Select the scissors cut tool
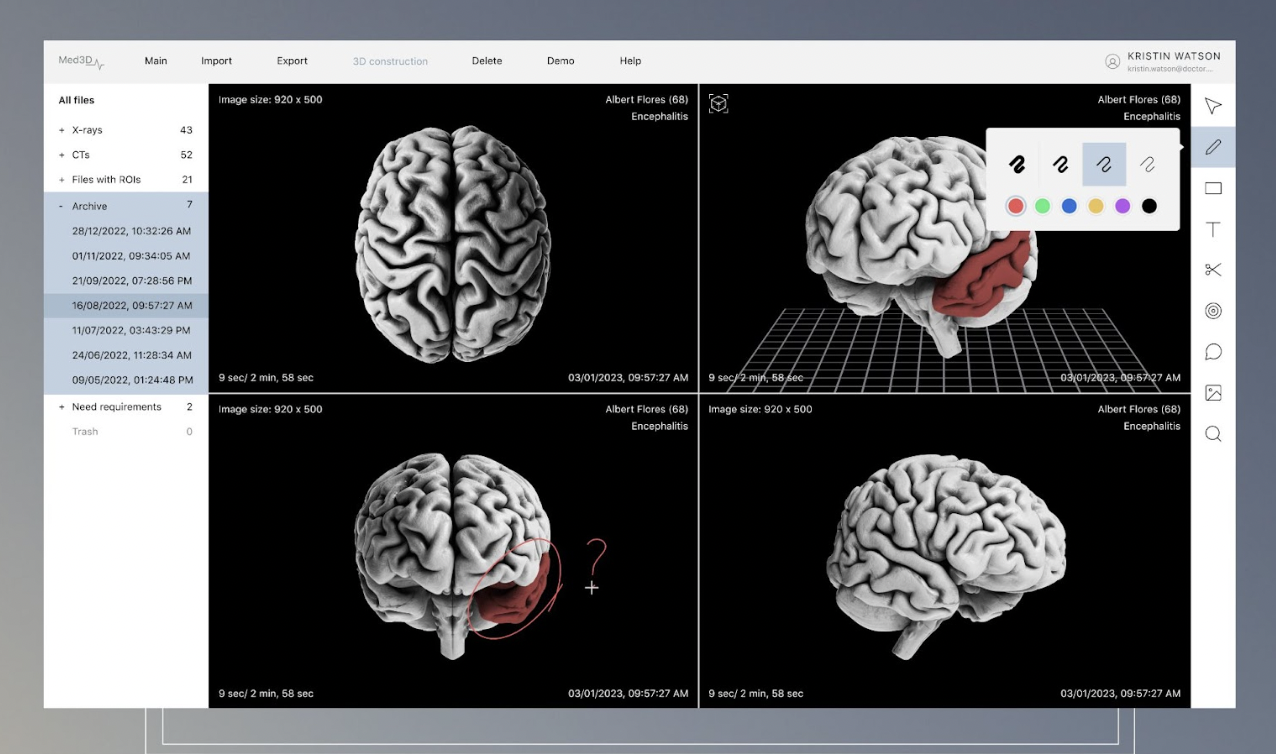Viewport: 1276px width, 754px height. (x=1213, y=270)
